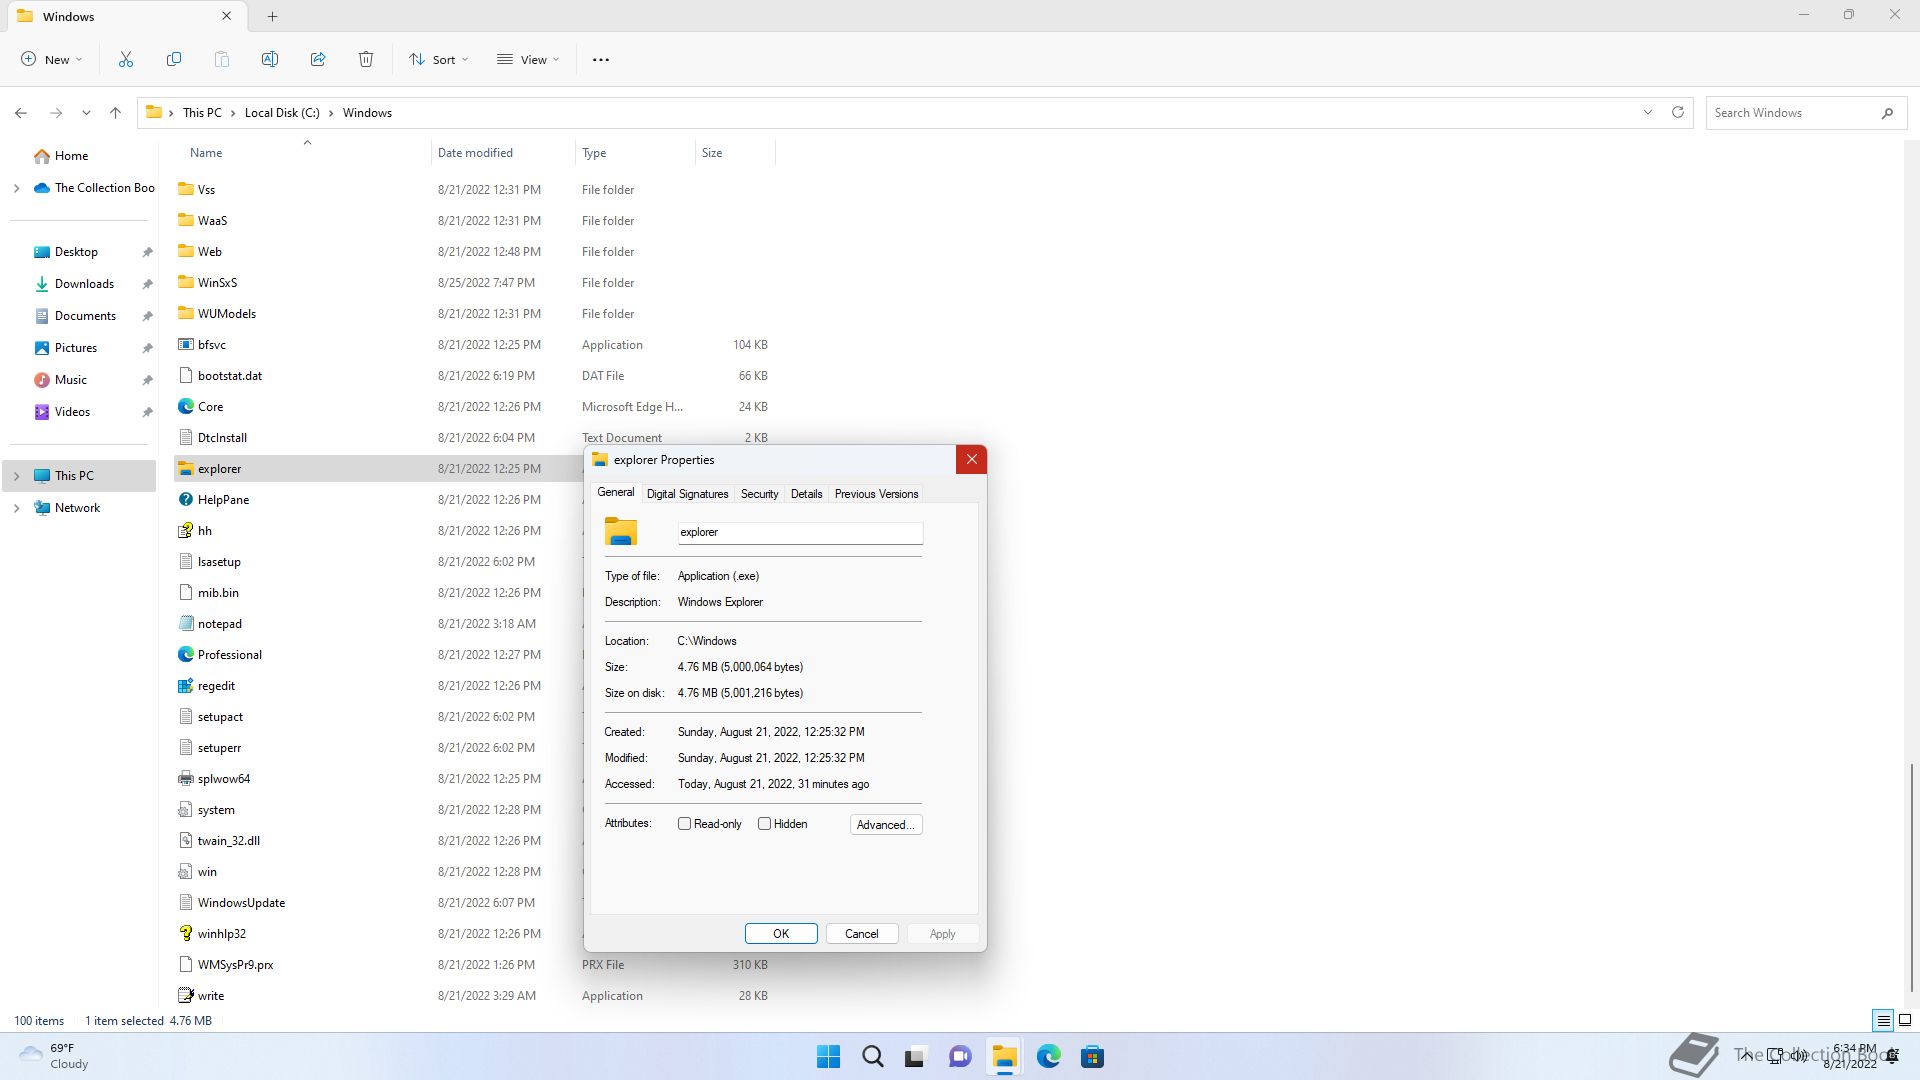Click the explorer filename text field
This screenshot has height=1080, width=1920.
[800, 533]
